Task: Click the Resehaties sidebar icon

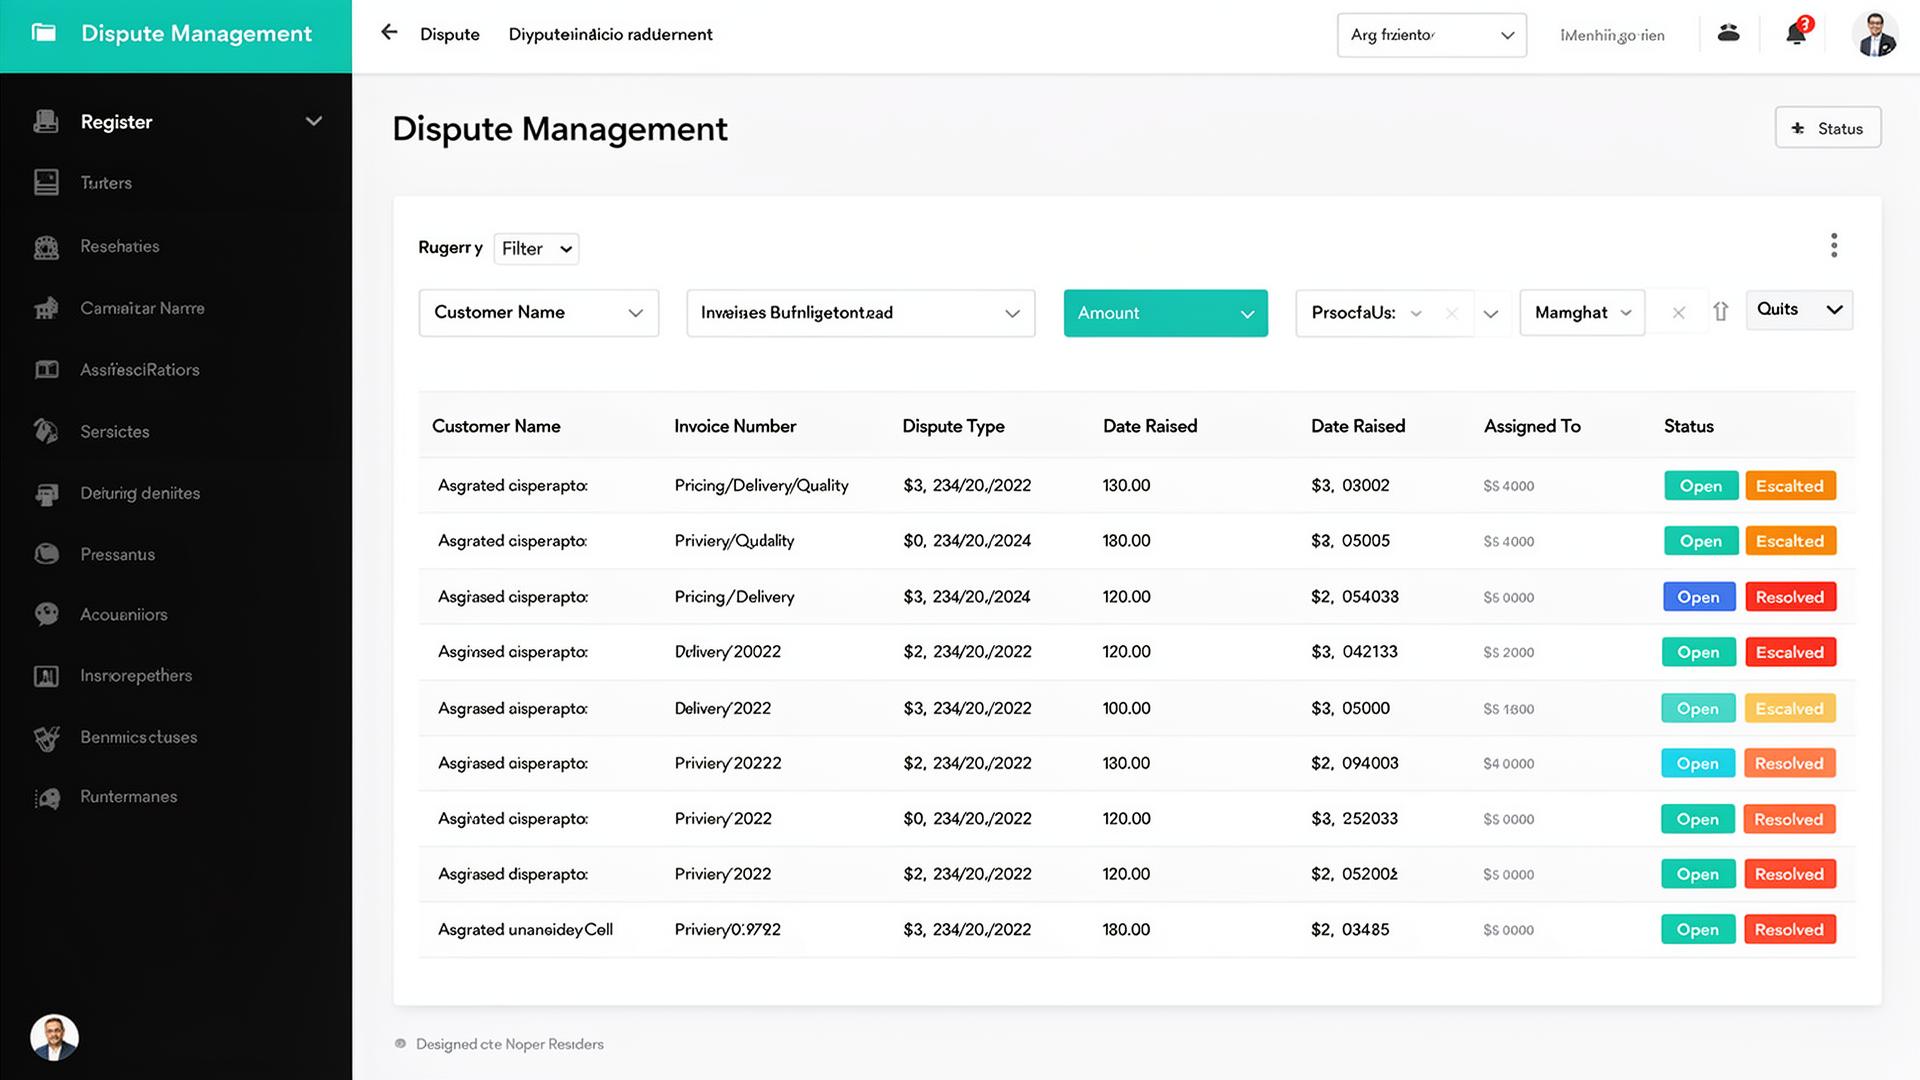Action: (46, 247)
